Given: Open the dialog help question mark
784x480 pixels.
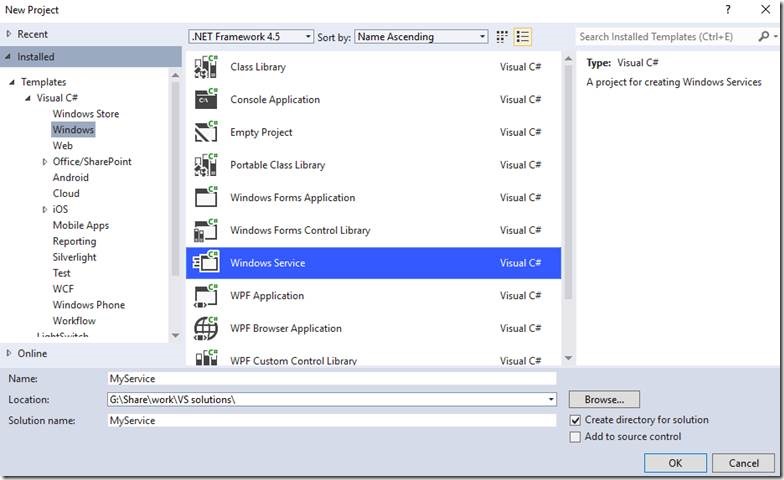Looking at the screenshot, I should coord(728,10).
